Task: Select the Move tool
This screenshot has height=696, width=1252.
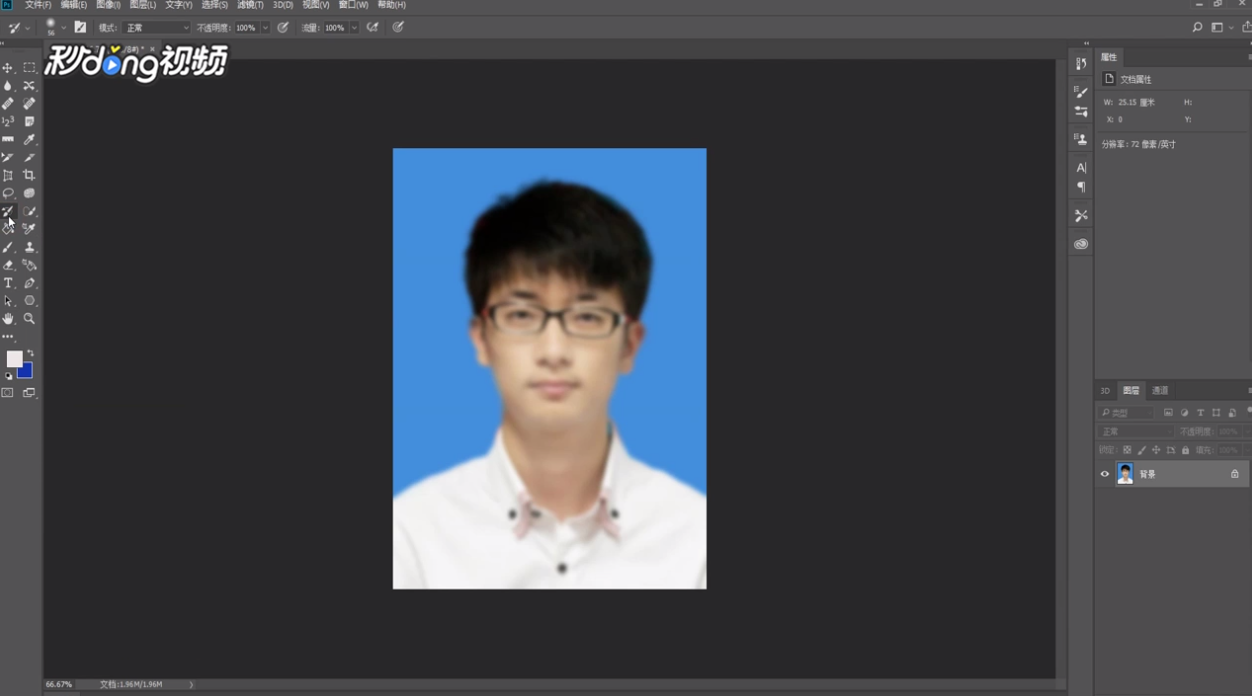Action: 8,67
